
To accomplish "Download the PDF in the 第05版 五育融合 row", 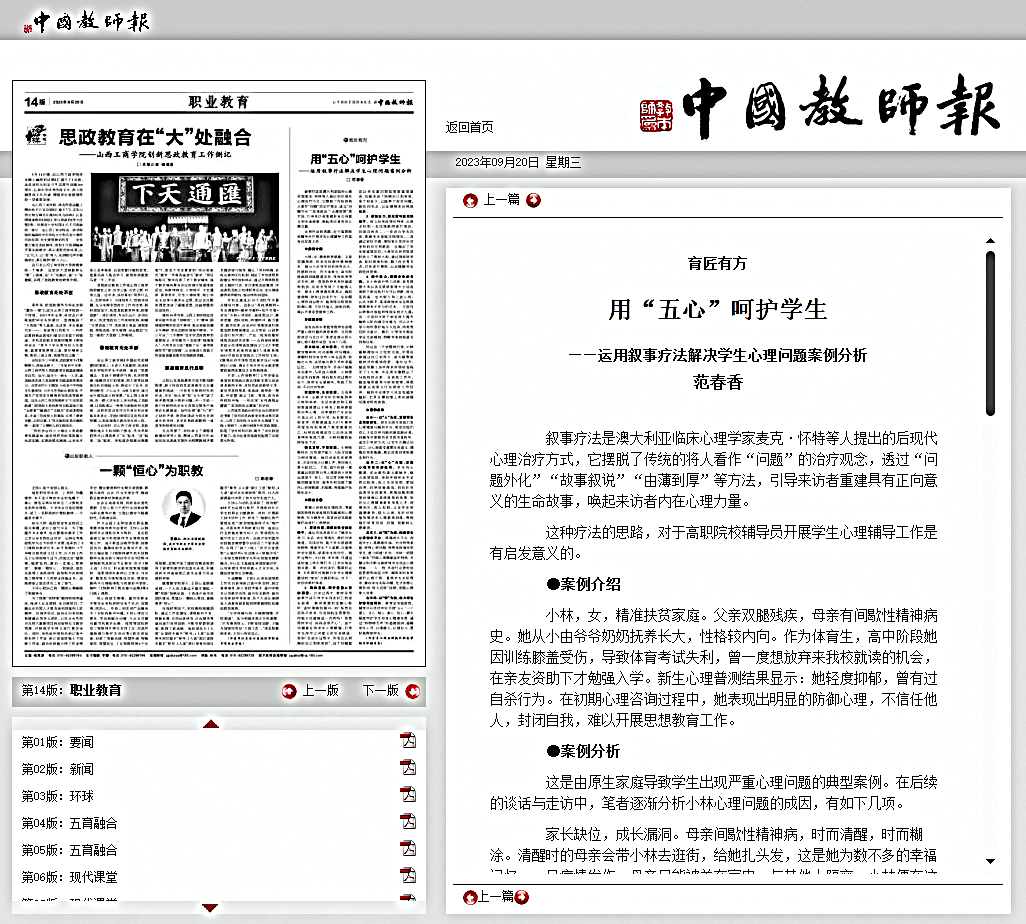I will pos(408,849).
